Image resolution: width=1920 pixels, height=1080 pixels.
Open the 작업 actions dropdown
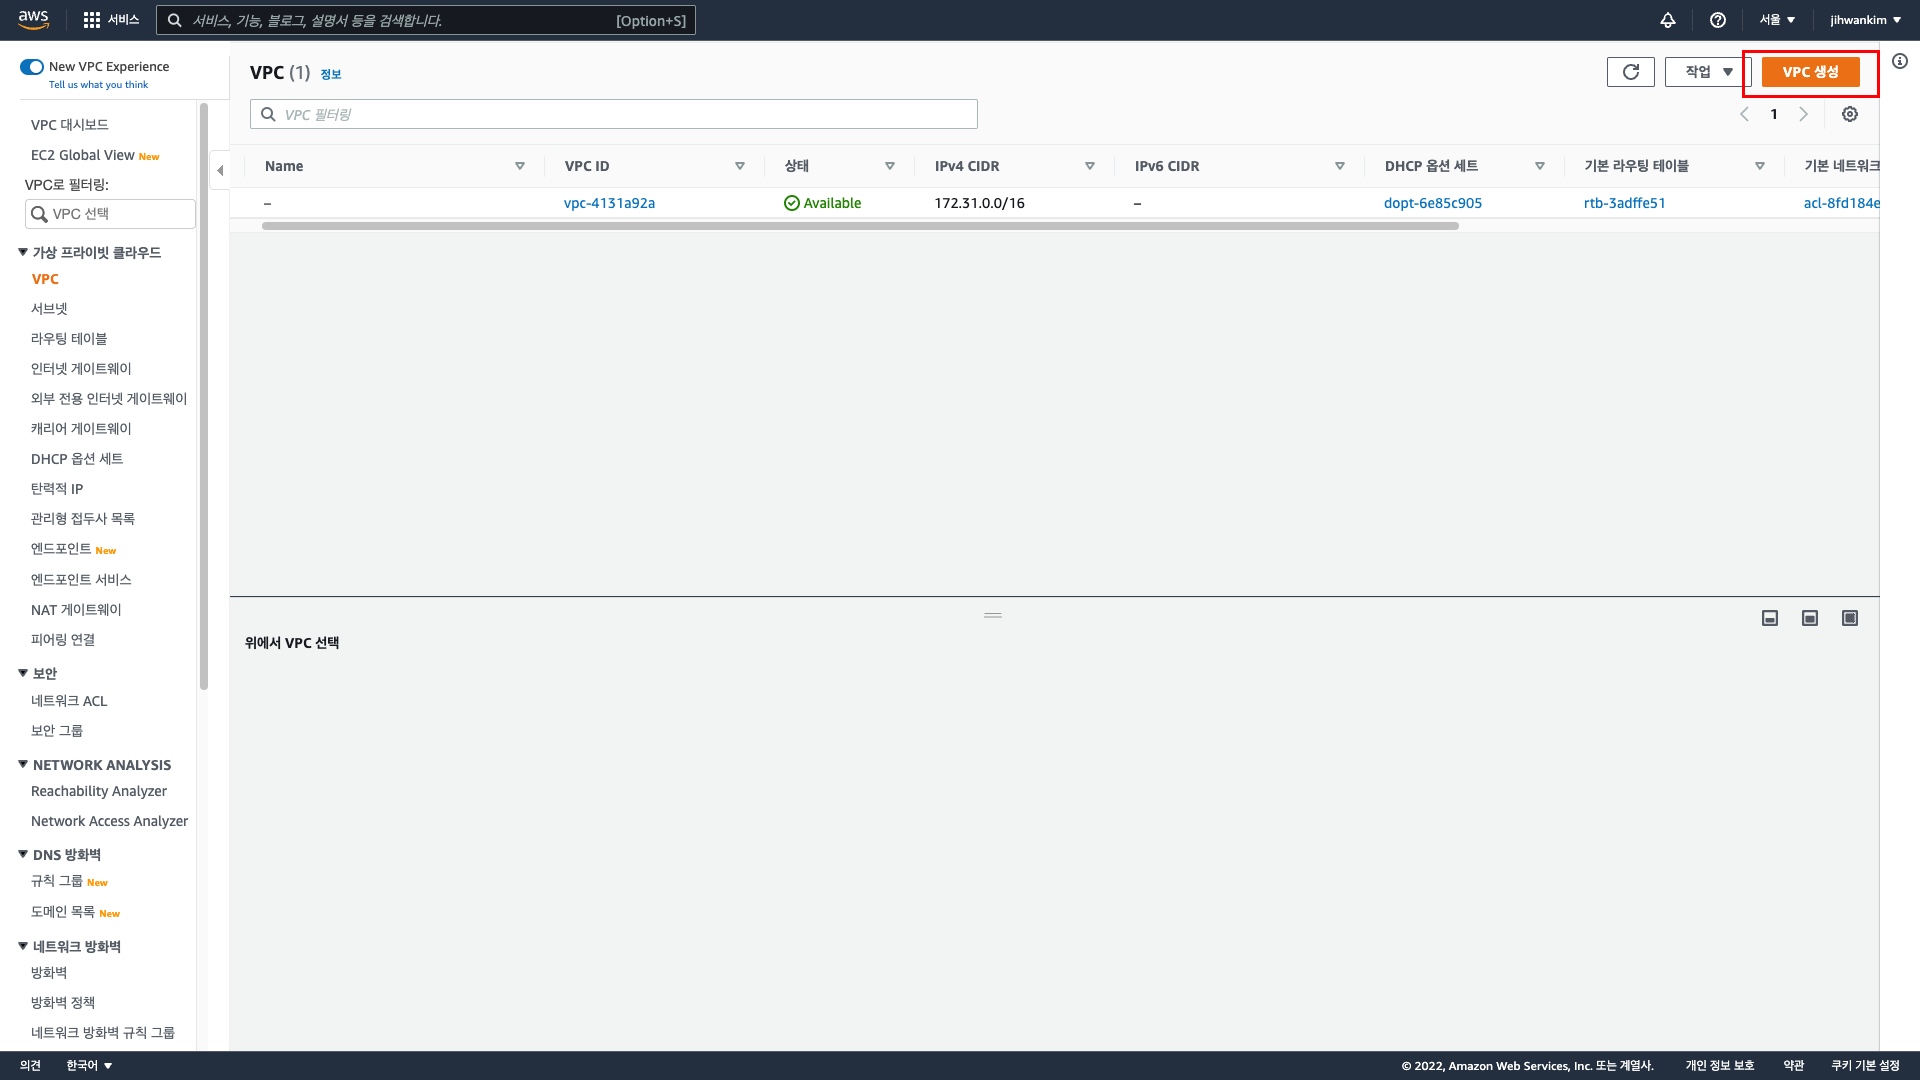[x=1708, y=72]
